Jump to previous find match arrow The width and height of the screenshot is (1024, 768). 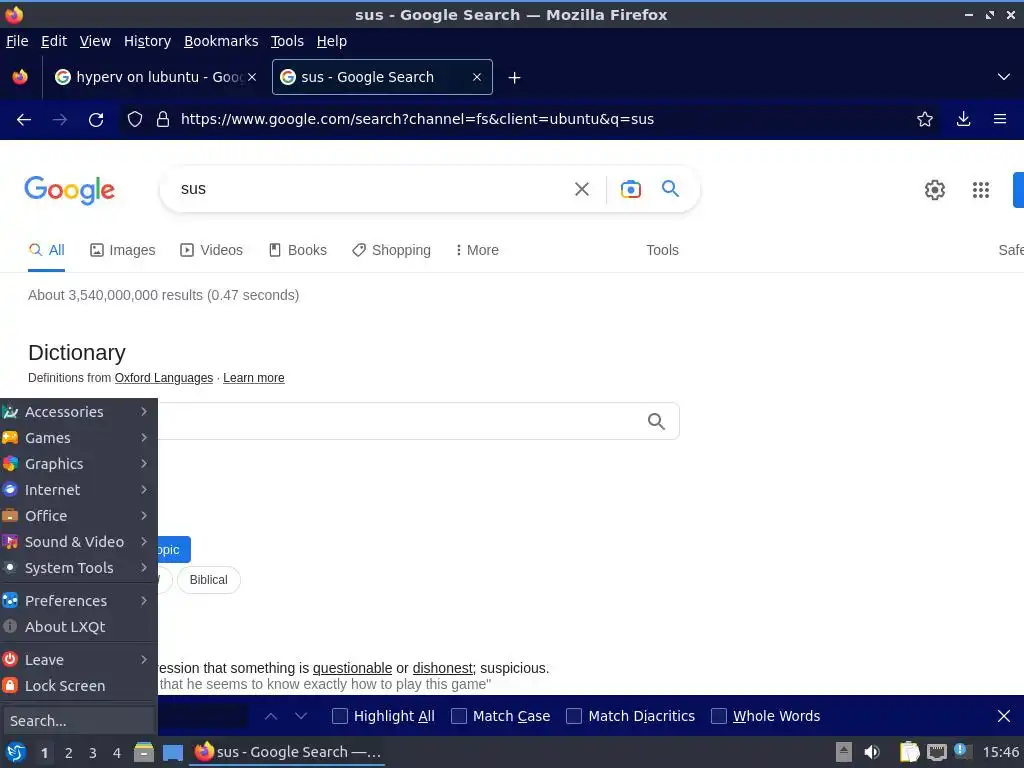pos(271,716)
